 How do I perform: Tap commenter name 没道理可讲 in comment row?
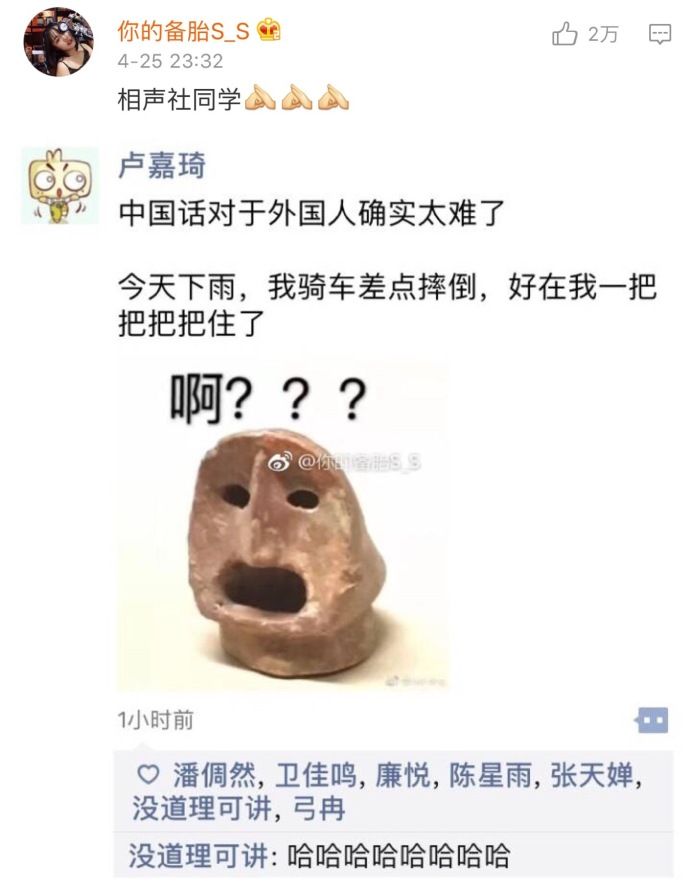tap(198, 856)
